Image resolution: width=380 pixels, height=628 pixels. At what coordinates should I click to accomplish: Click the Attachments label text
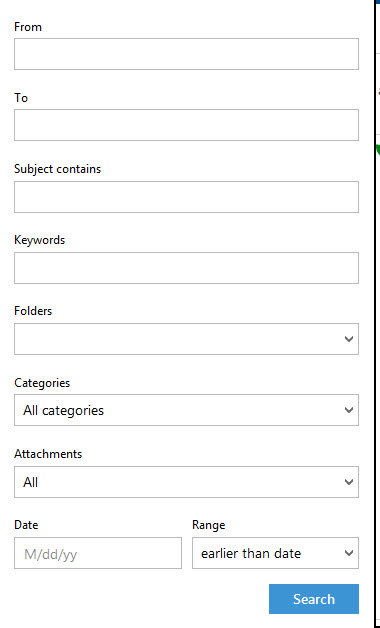48,454
